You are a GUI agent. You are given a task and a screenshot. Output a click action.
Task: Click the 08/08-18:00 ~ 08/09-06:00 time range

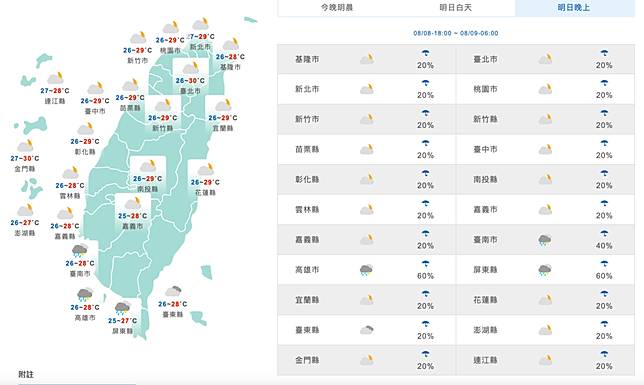456,33
